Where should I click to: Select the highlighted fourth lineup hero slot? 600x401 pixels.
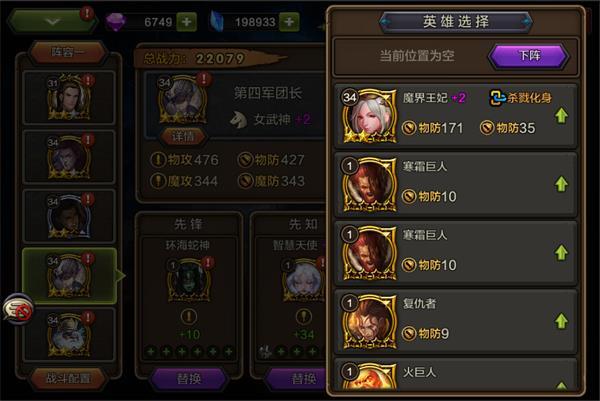tap(69, 276)
